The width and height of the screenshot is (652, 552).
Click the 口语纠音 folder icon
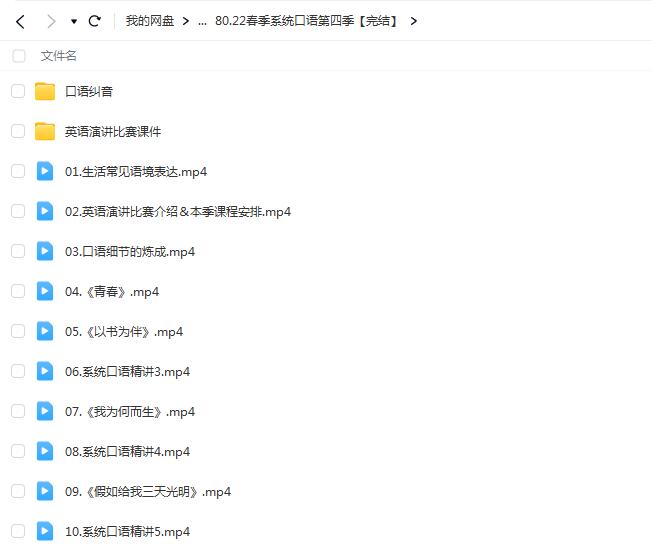(45, 91)
